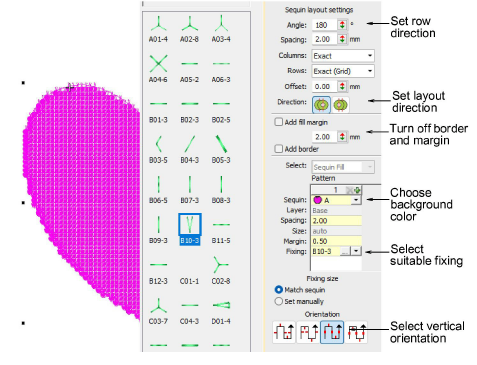The image size is (477, 365).
Task: Open the Columns dropdown
Action: [343, 56]
